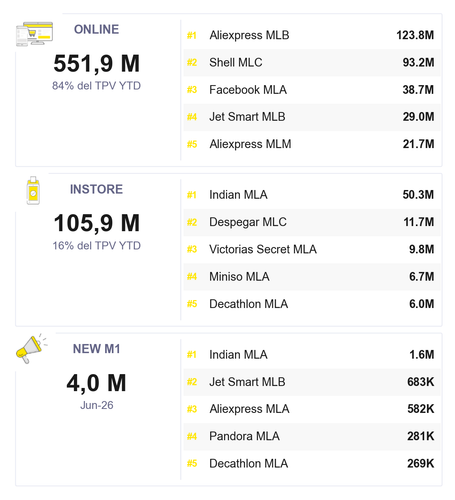Click the 38.7M value

click(418, 90)
